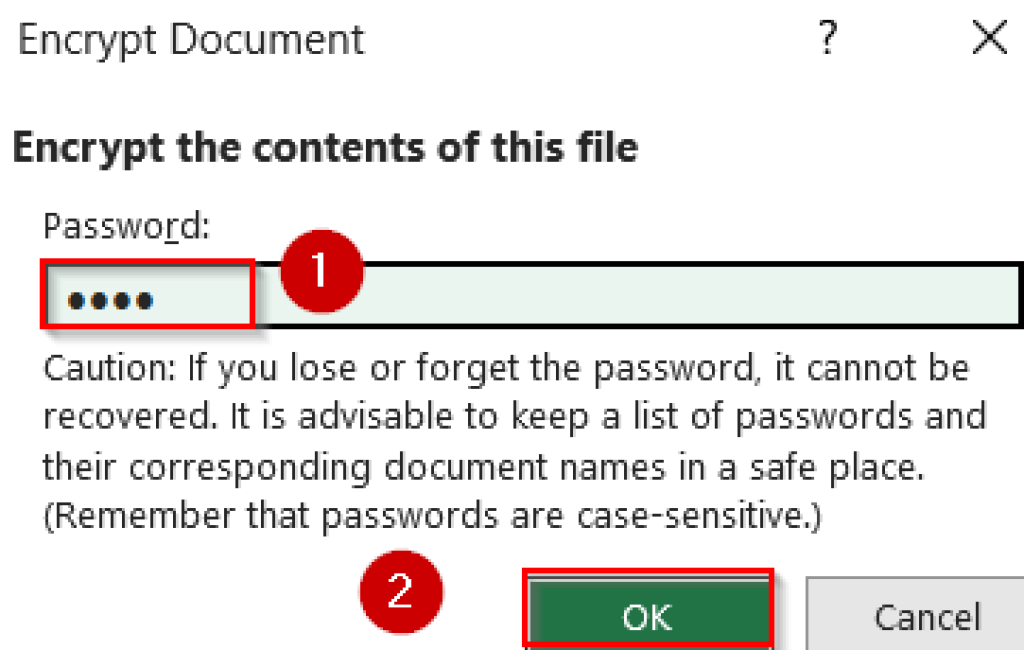Click the dialog close X button
The image size is (1024, 650).
[x=989, y=38]
